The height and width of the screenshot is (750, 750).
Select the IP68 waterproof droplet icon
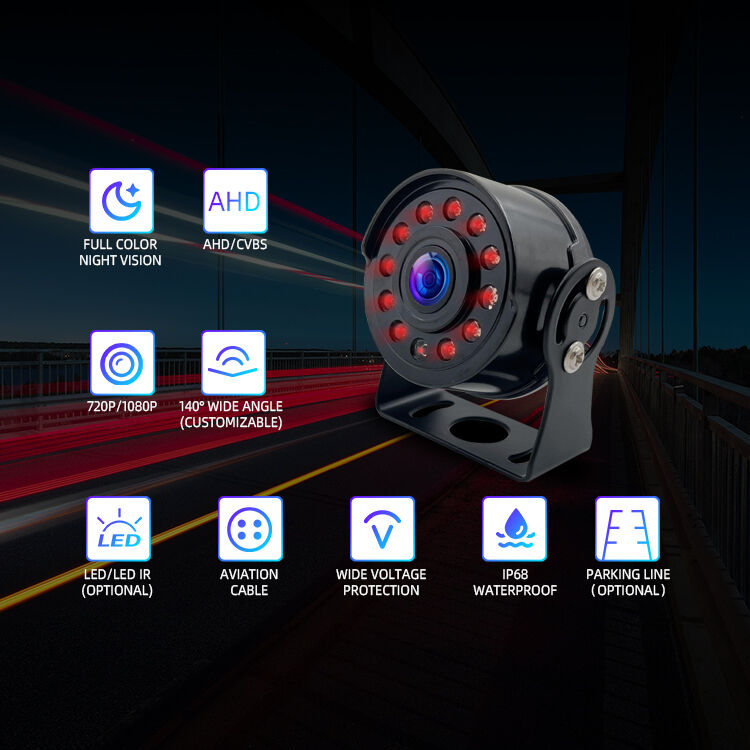coord(514,529)
